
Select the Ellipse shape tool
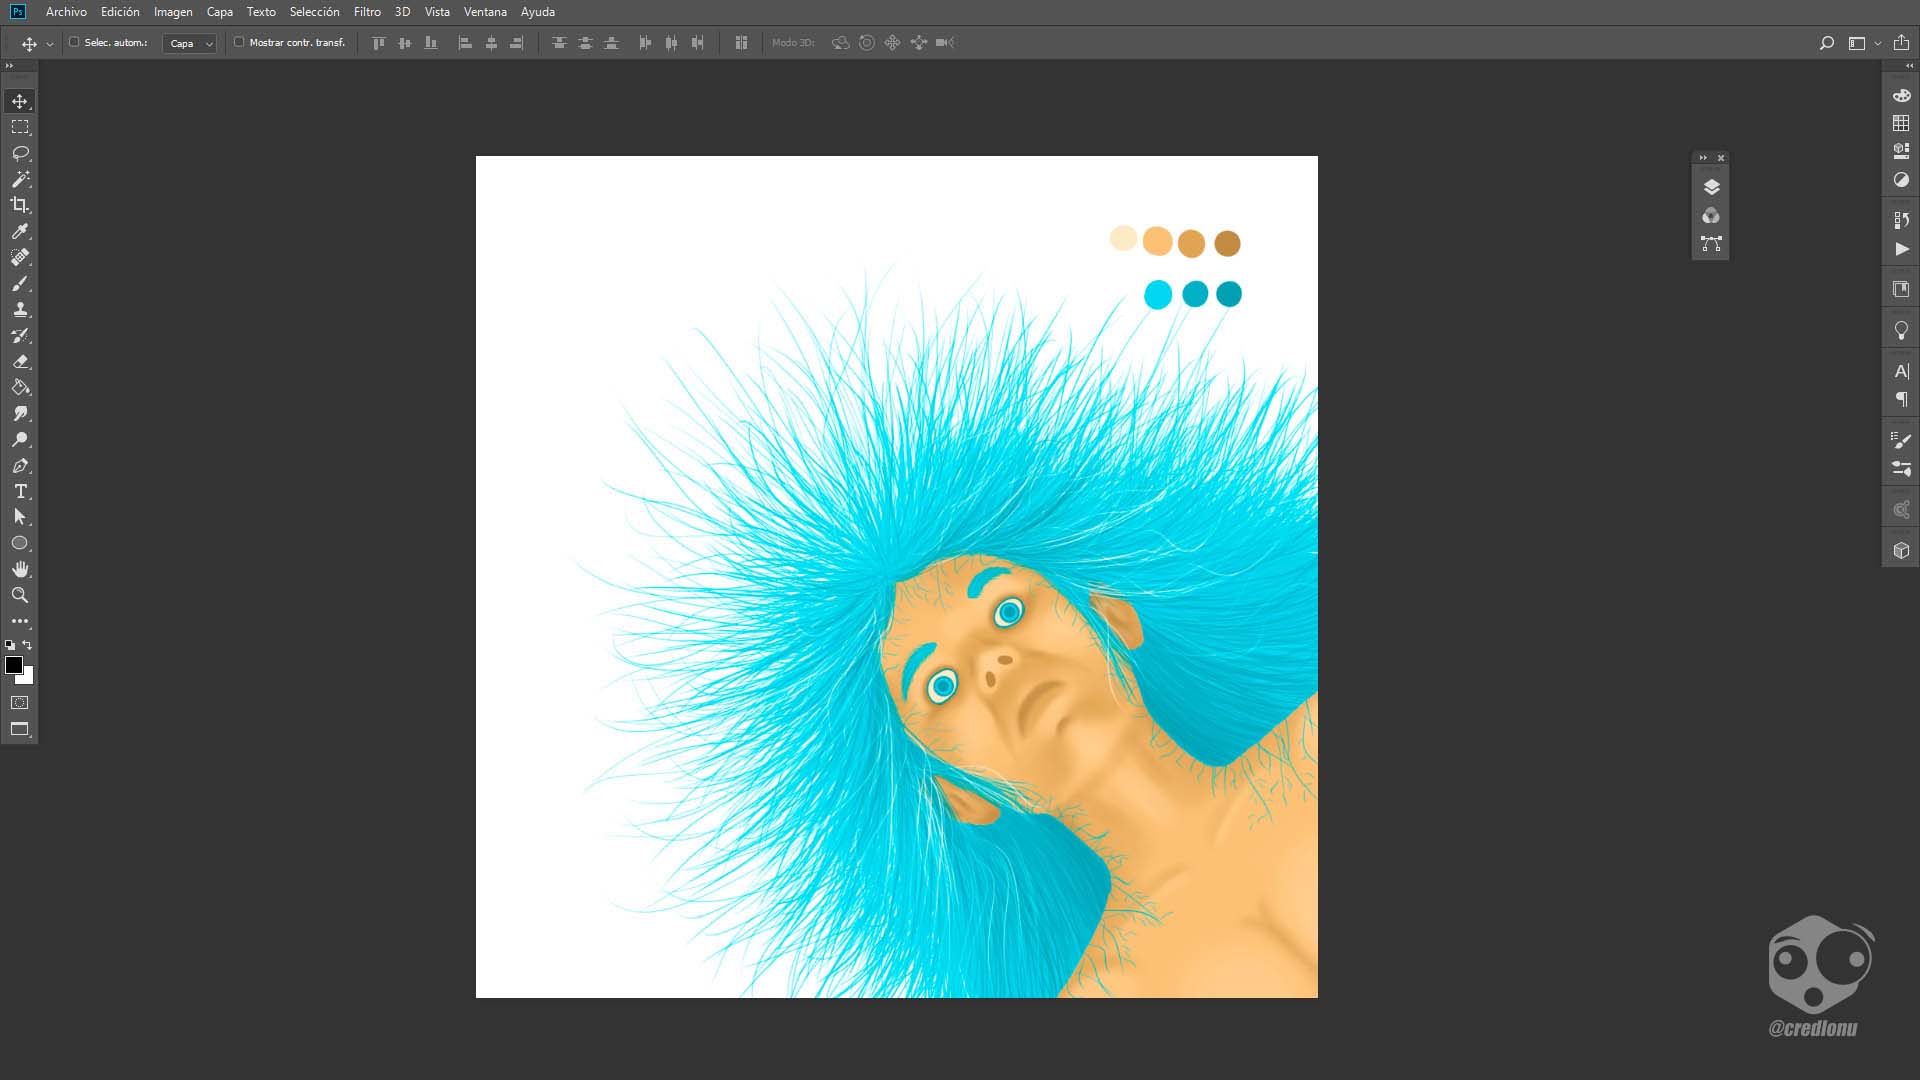tap(20, 543)
